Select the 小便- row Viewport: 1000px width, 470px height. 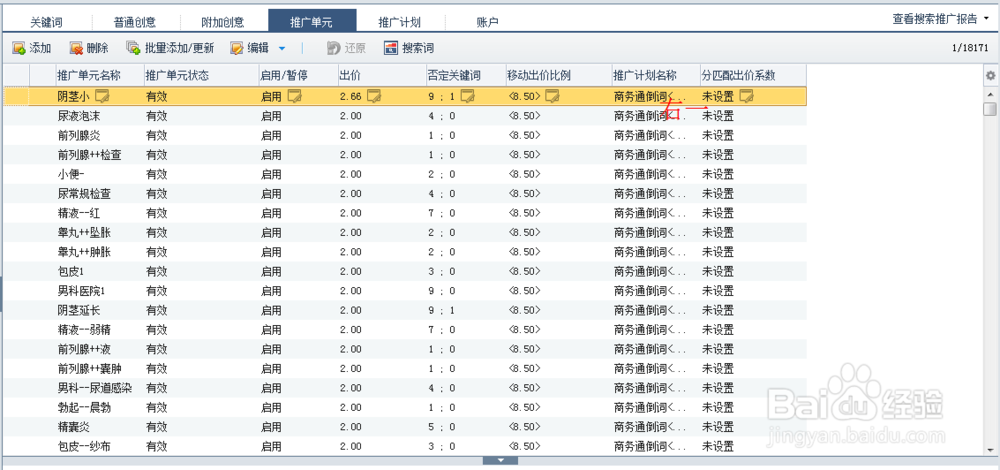405,174
